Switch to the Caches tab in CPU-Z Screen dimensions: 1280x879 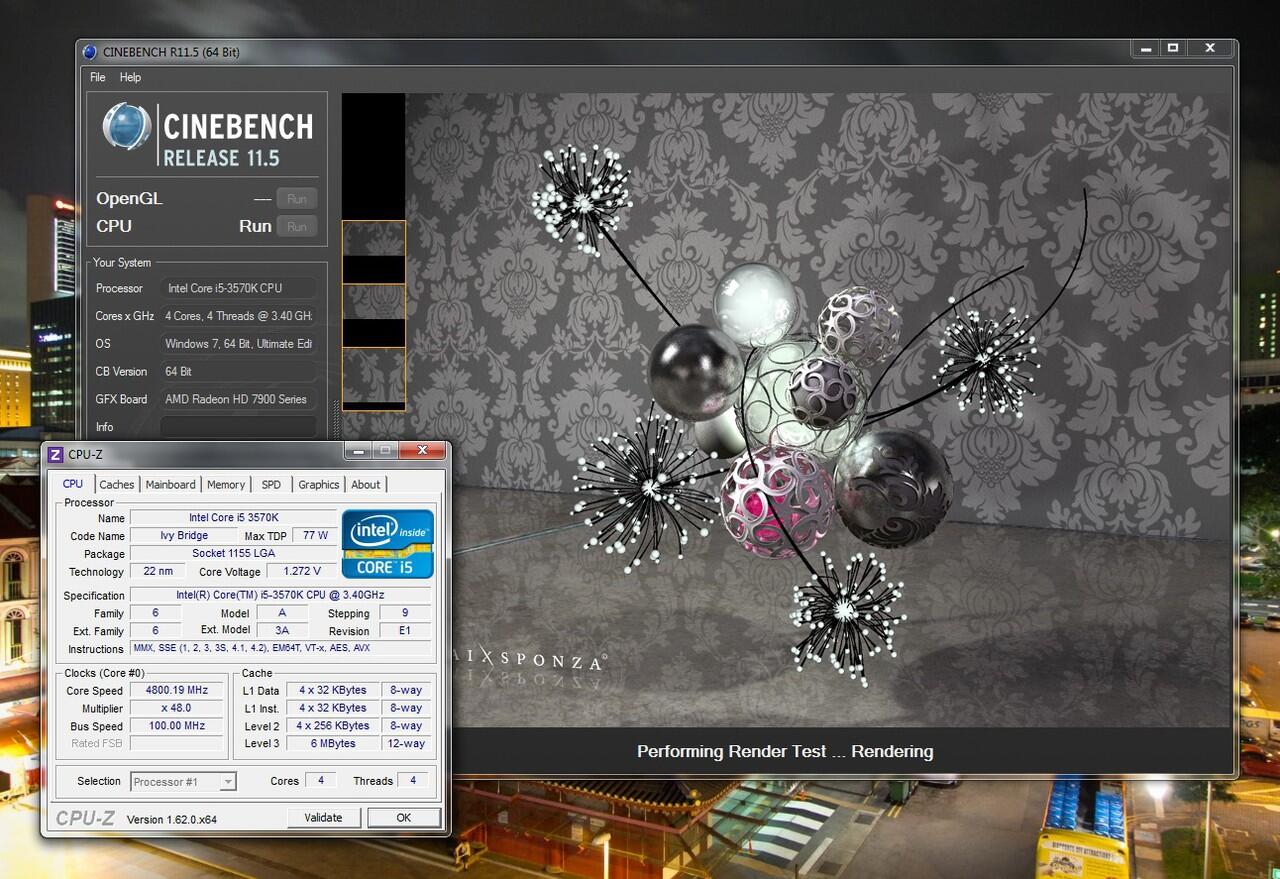pos(117,485)
